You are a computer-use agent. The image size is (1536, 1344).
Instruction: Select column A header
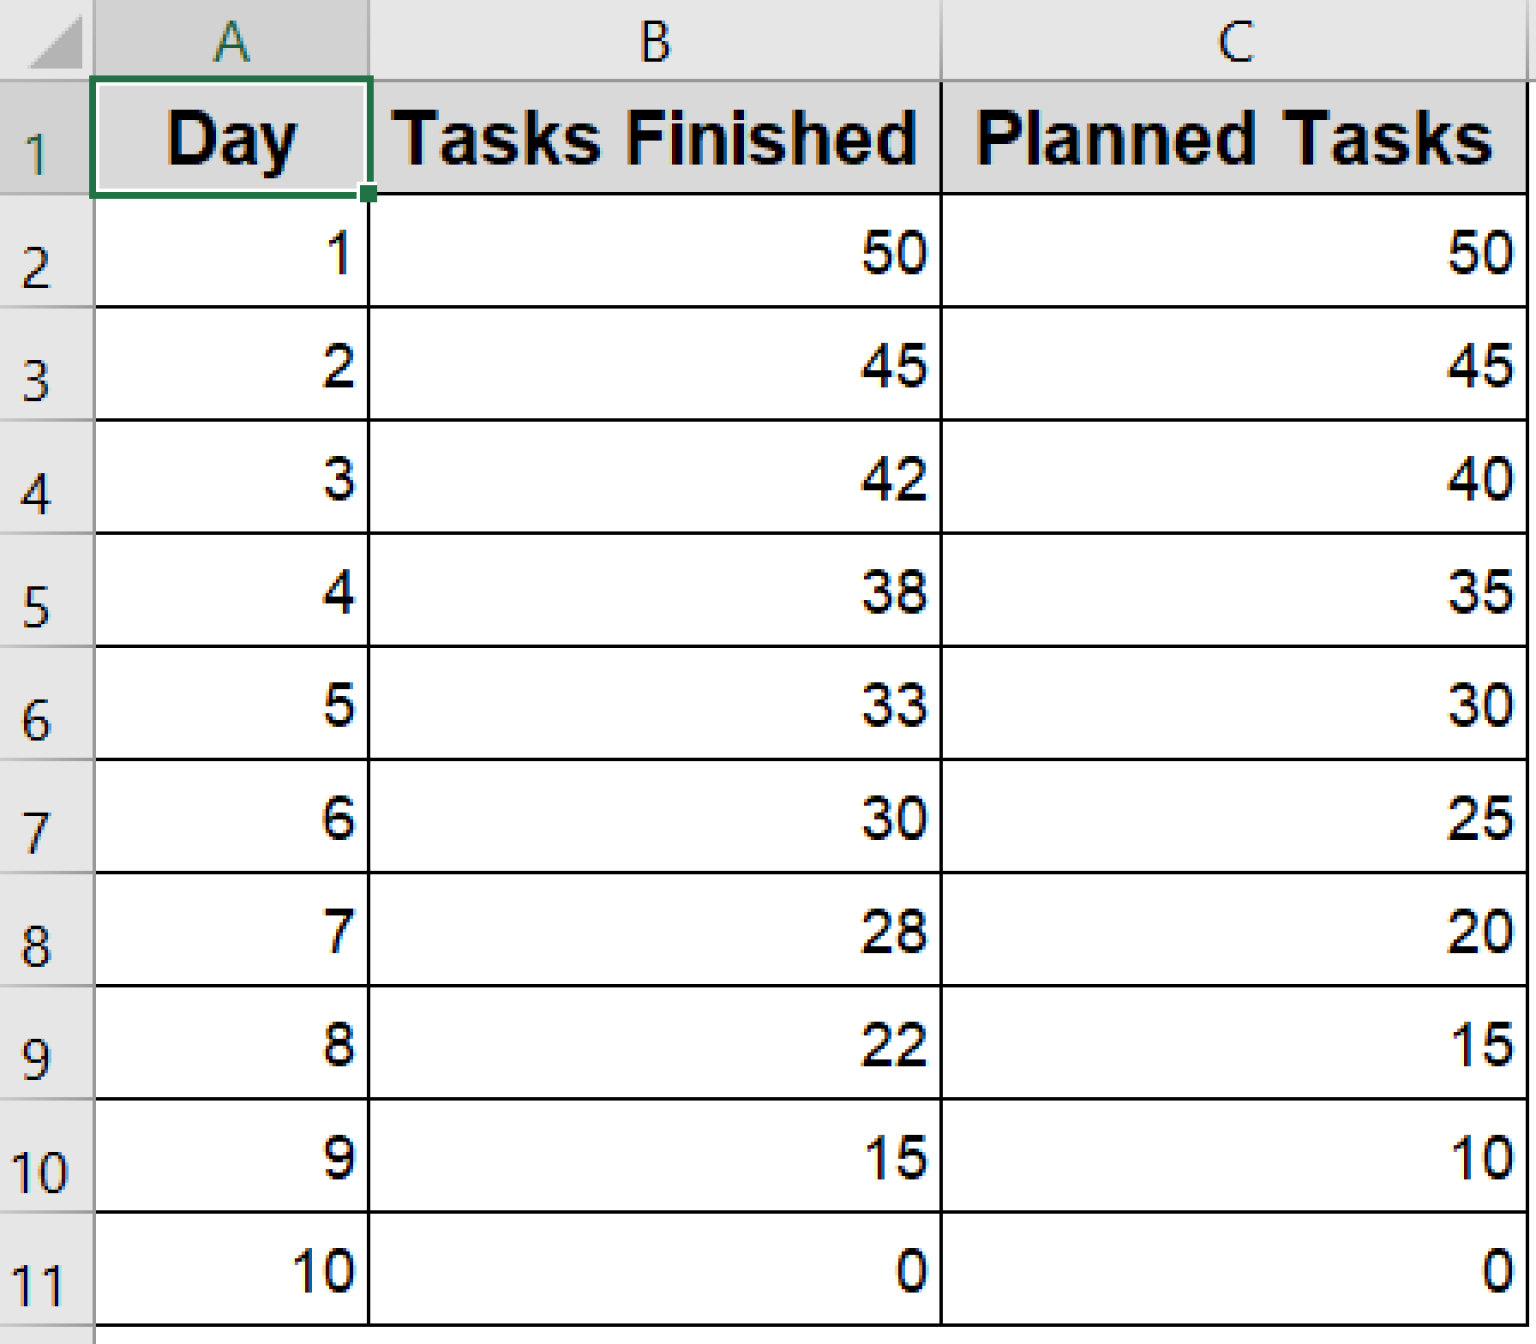pos(232,40)
